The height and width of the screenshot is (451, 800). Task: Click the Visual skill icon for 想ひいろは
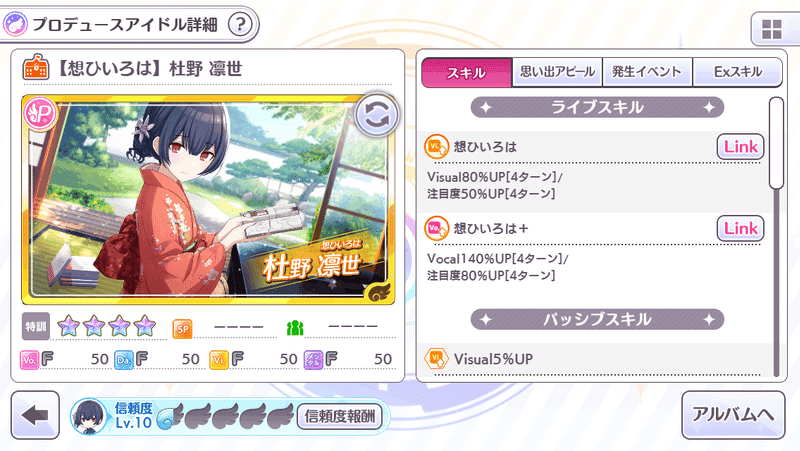point(436,147)
